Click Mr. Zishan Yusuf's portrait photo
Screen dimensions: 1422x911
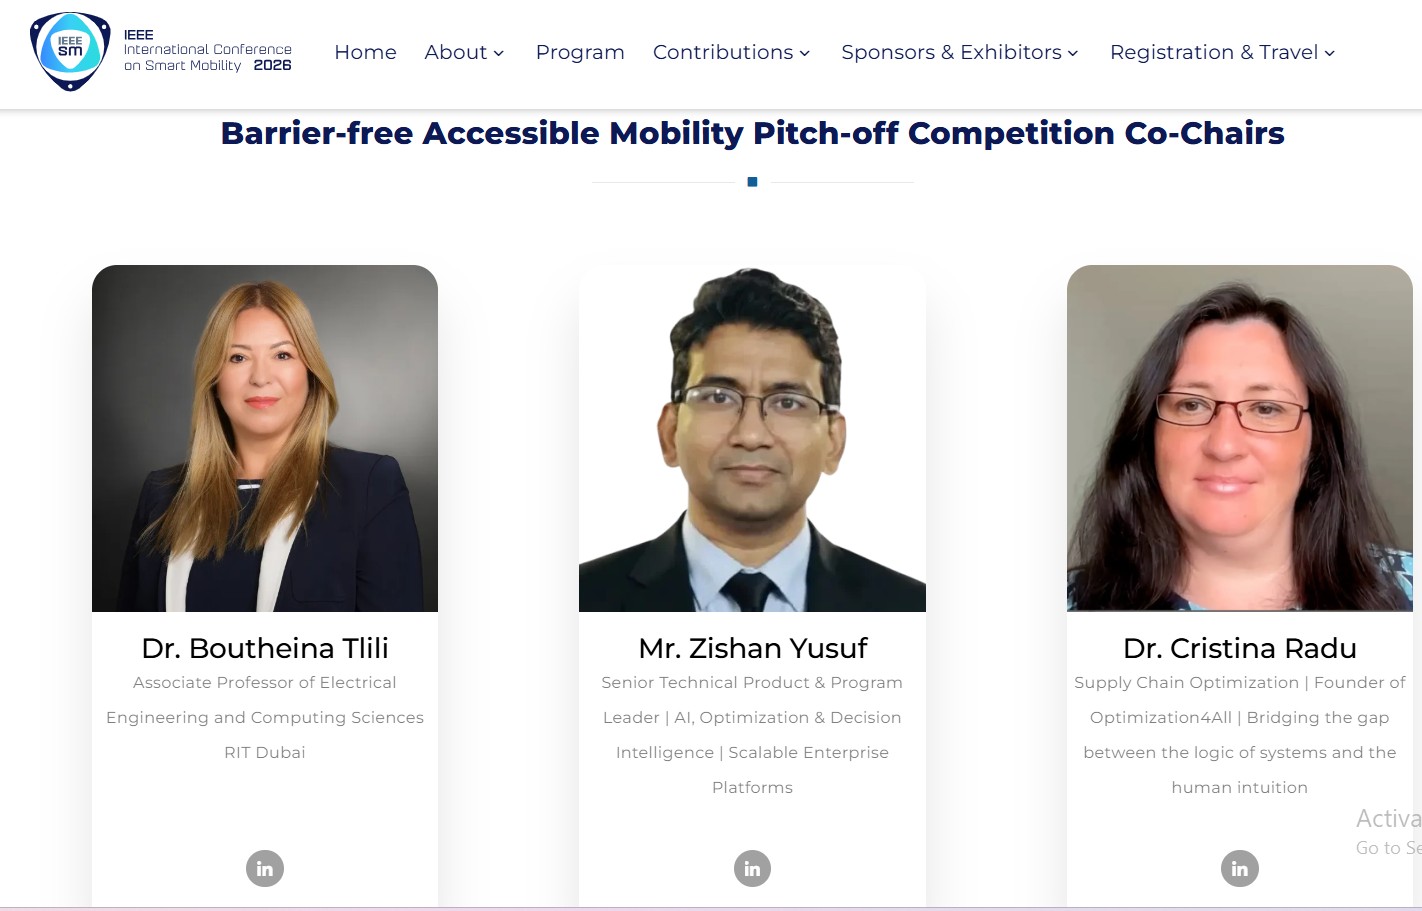pyautogui.click(x=752, y=438)
